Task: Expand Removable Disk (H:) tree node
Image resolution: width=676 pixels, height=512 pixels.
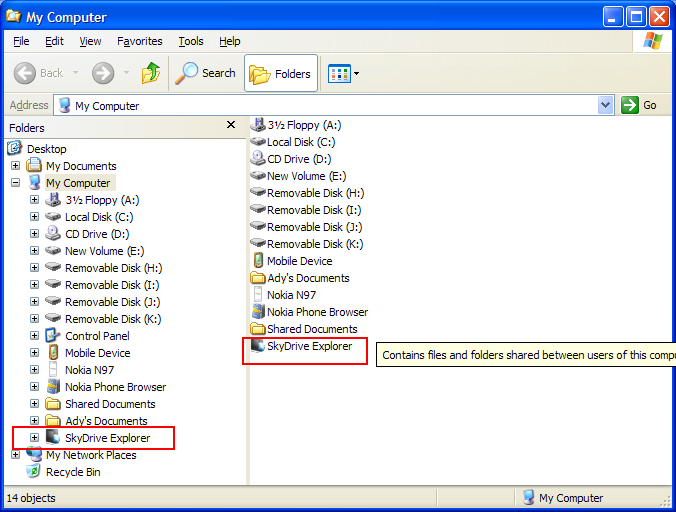Action: [x=34, y=268]
